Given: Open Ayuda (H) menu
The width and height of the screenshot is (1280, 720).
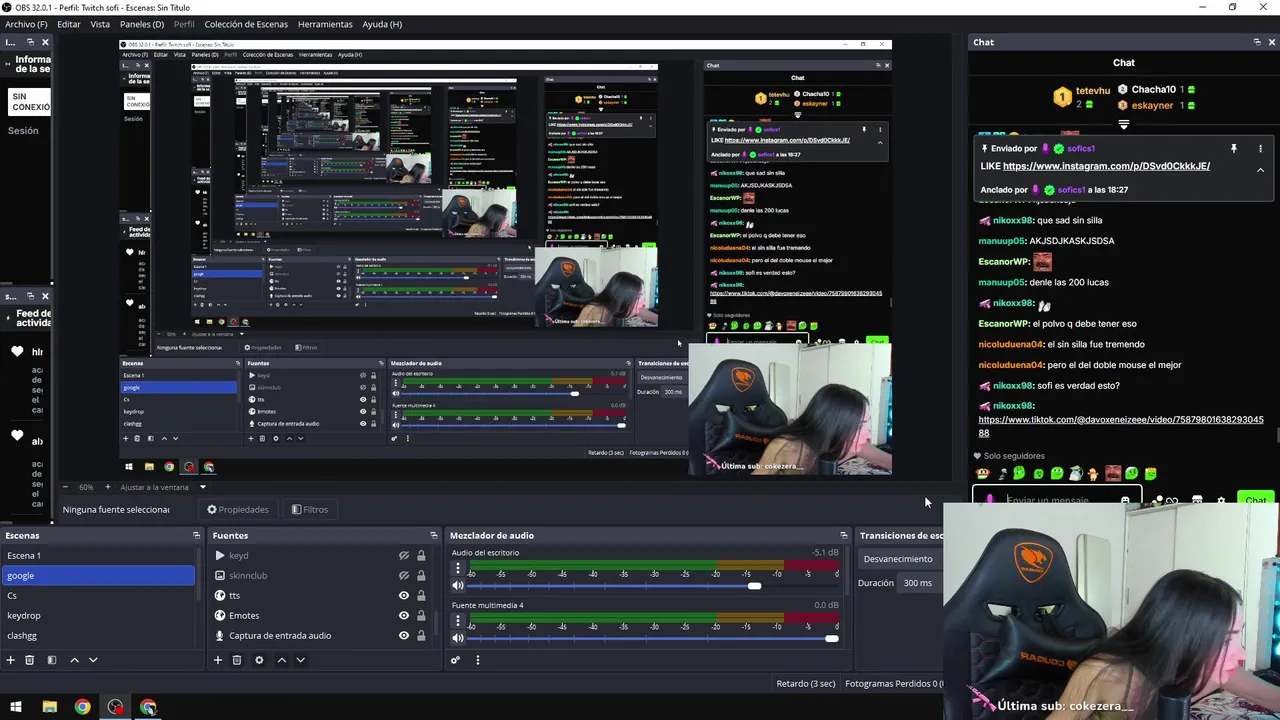Looking at the screenshot, I should (382, 24).
